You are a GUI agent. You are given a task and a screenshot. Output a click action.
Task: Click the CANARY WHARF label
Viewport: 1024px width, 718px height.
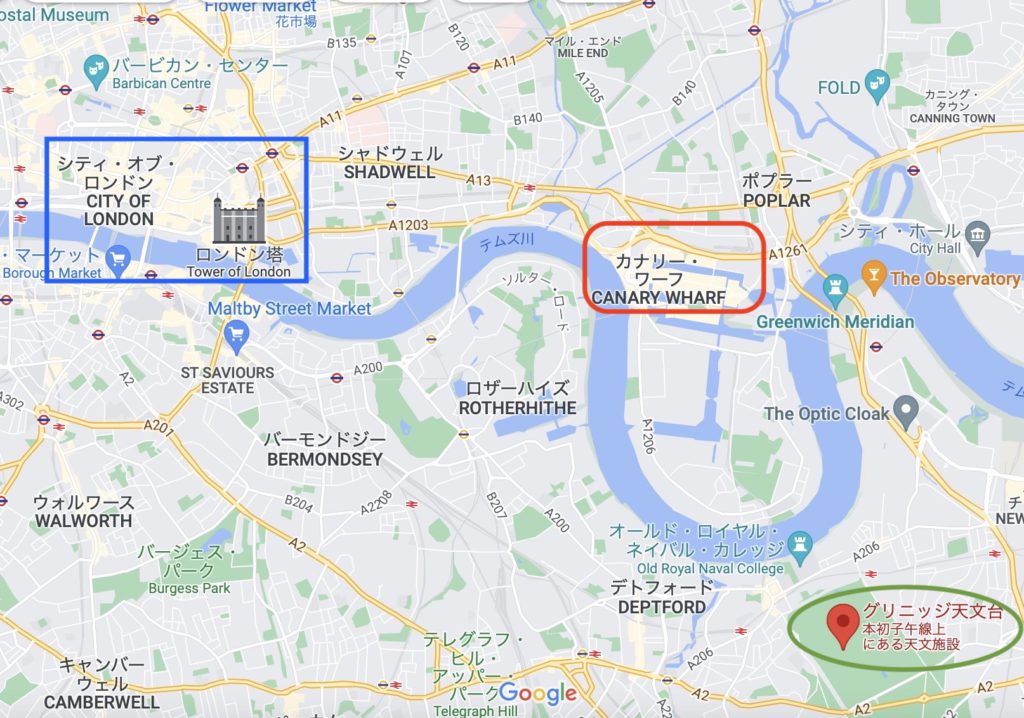(659, 297)
